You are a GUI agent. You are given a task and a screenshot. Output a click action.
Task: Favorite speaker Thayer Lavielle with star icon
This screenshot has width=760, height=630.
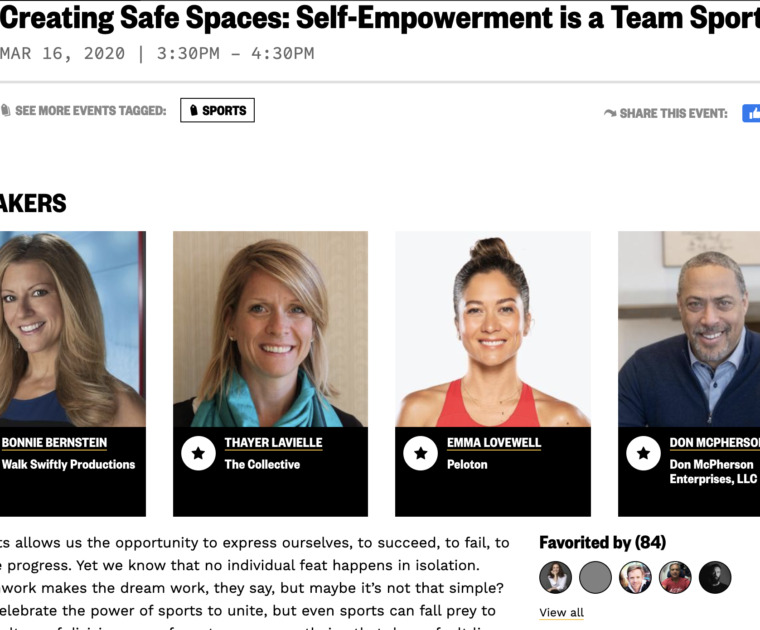(x=198, y=454)
